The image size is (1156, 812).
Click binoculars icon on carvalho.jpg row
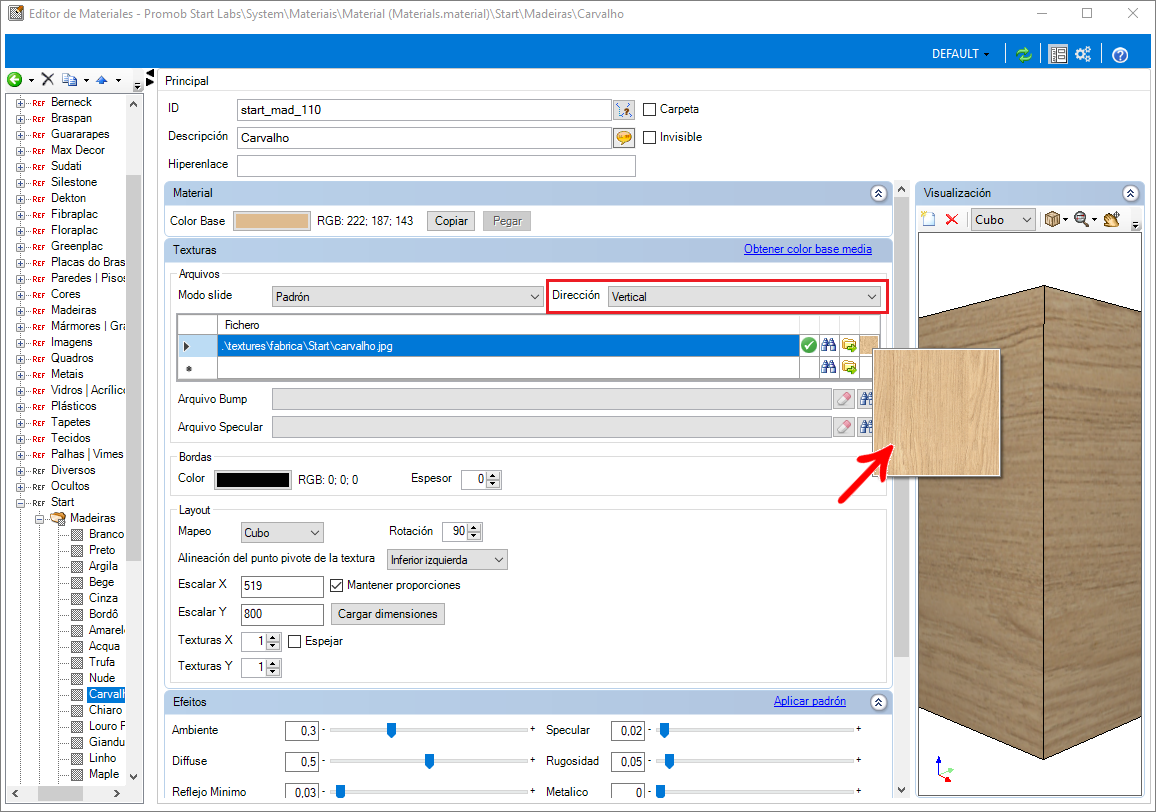click(829, 345)
